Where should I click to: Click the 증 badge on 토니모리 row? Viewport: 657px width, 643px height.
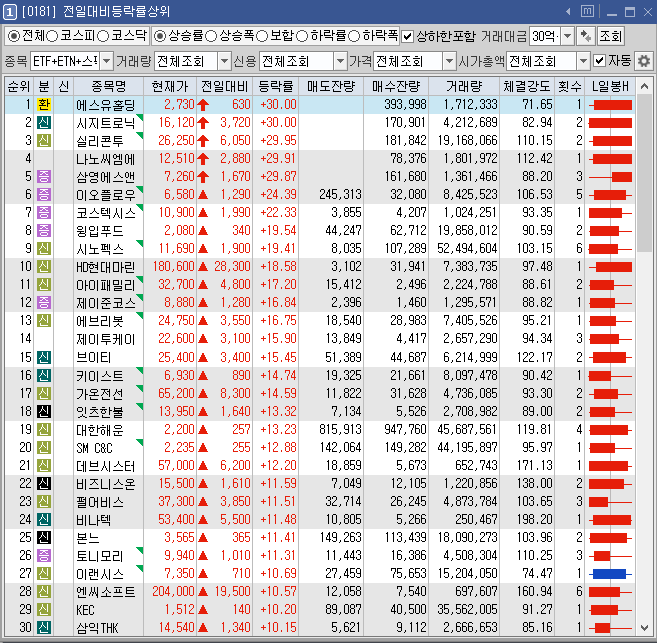click(44, 556)
